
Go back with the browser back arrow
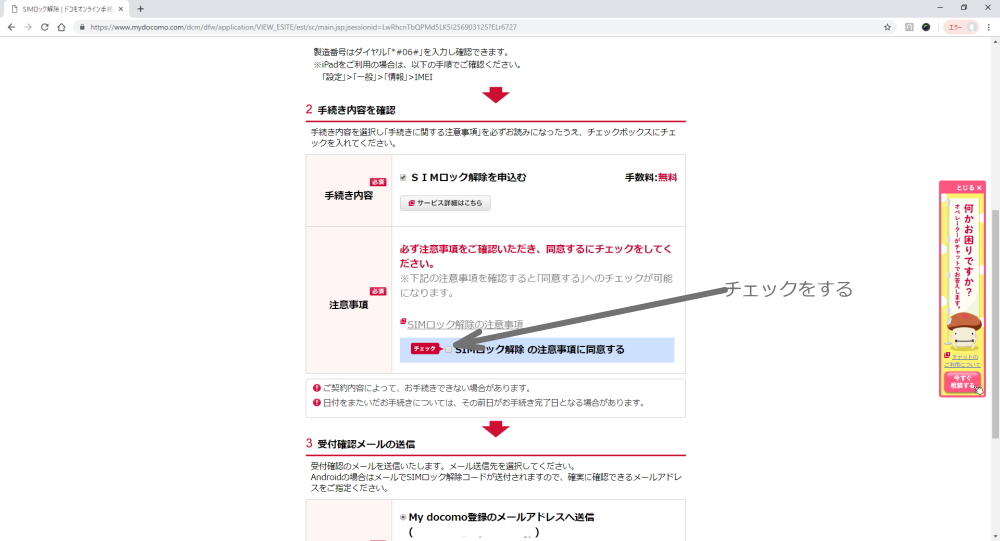[x=11, y=27]
